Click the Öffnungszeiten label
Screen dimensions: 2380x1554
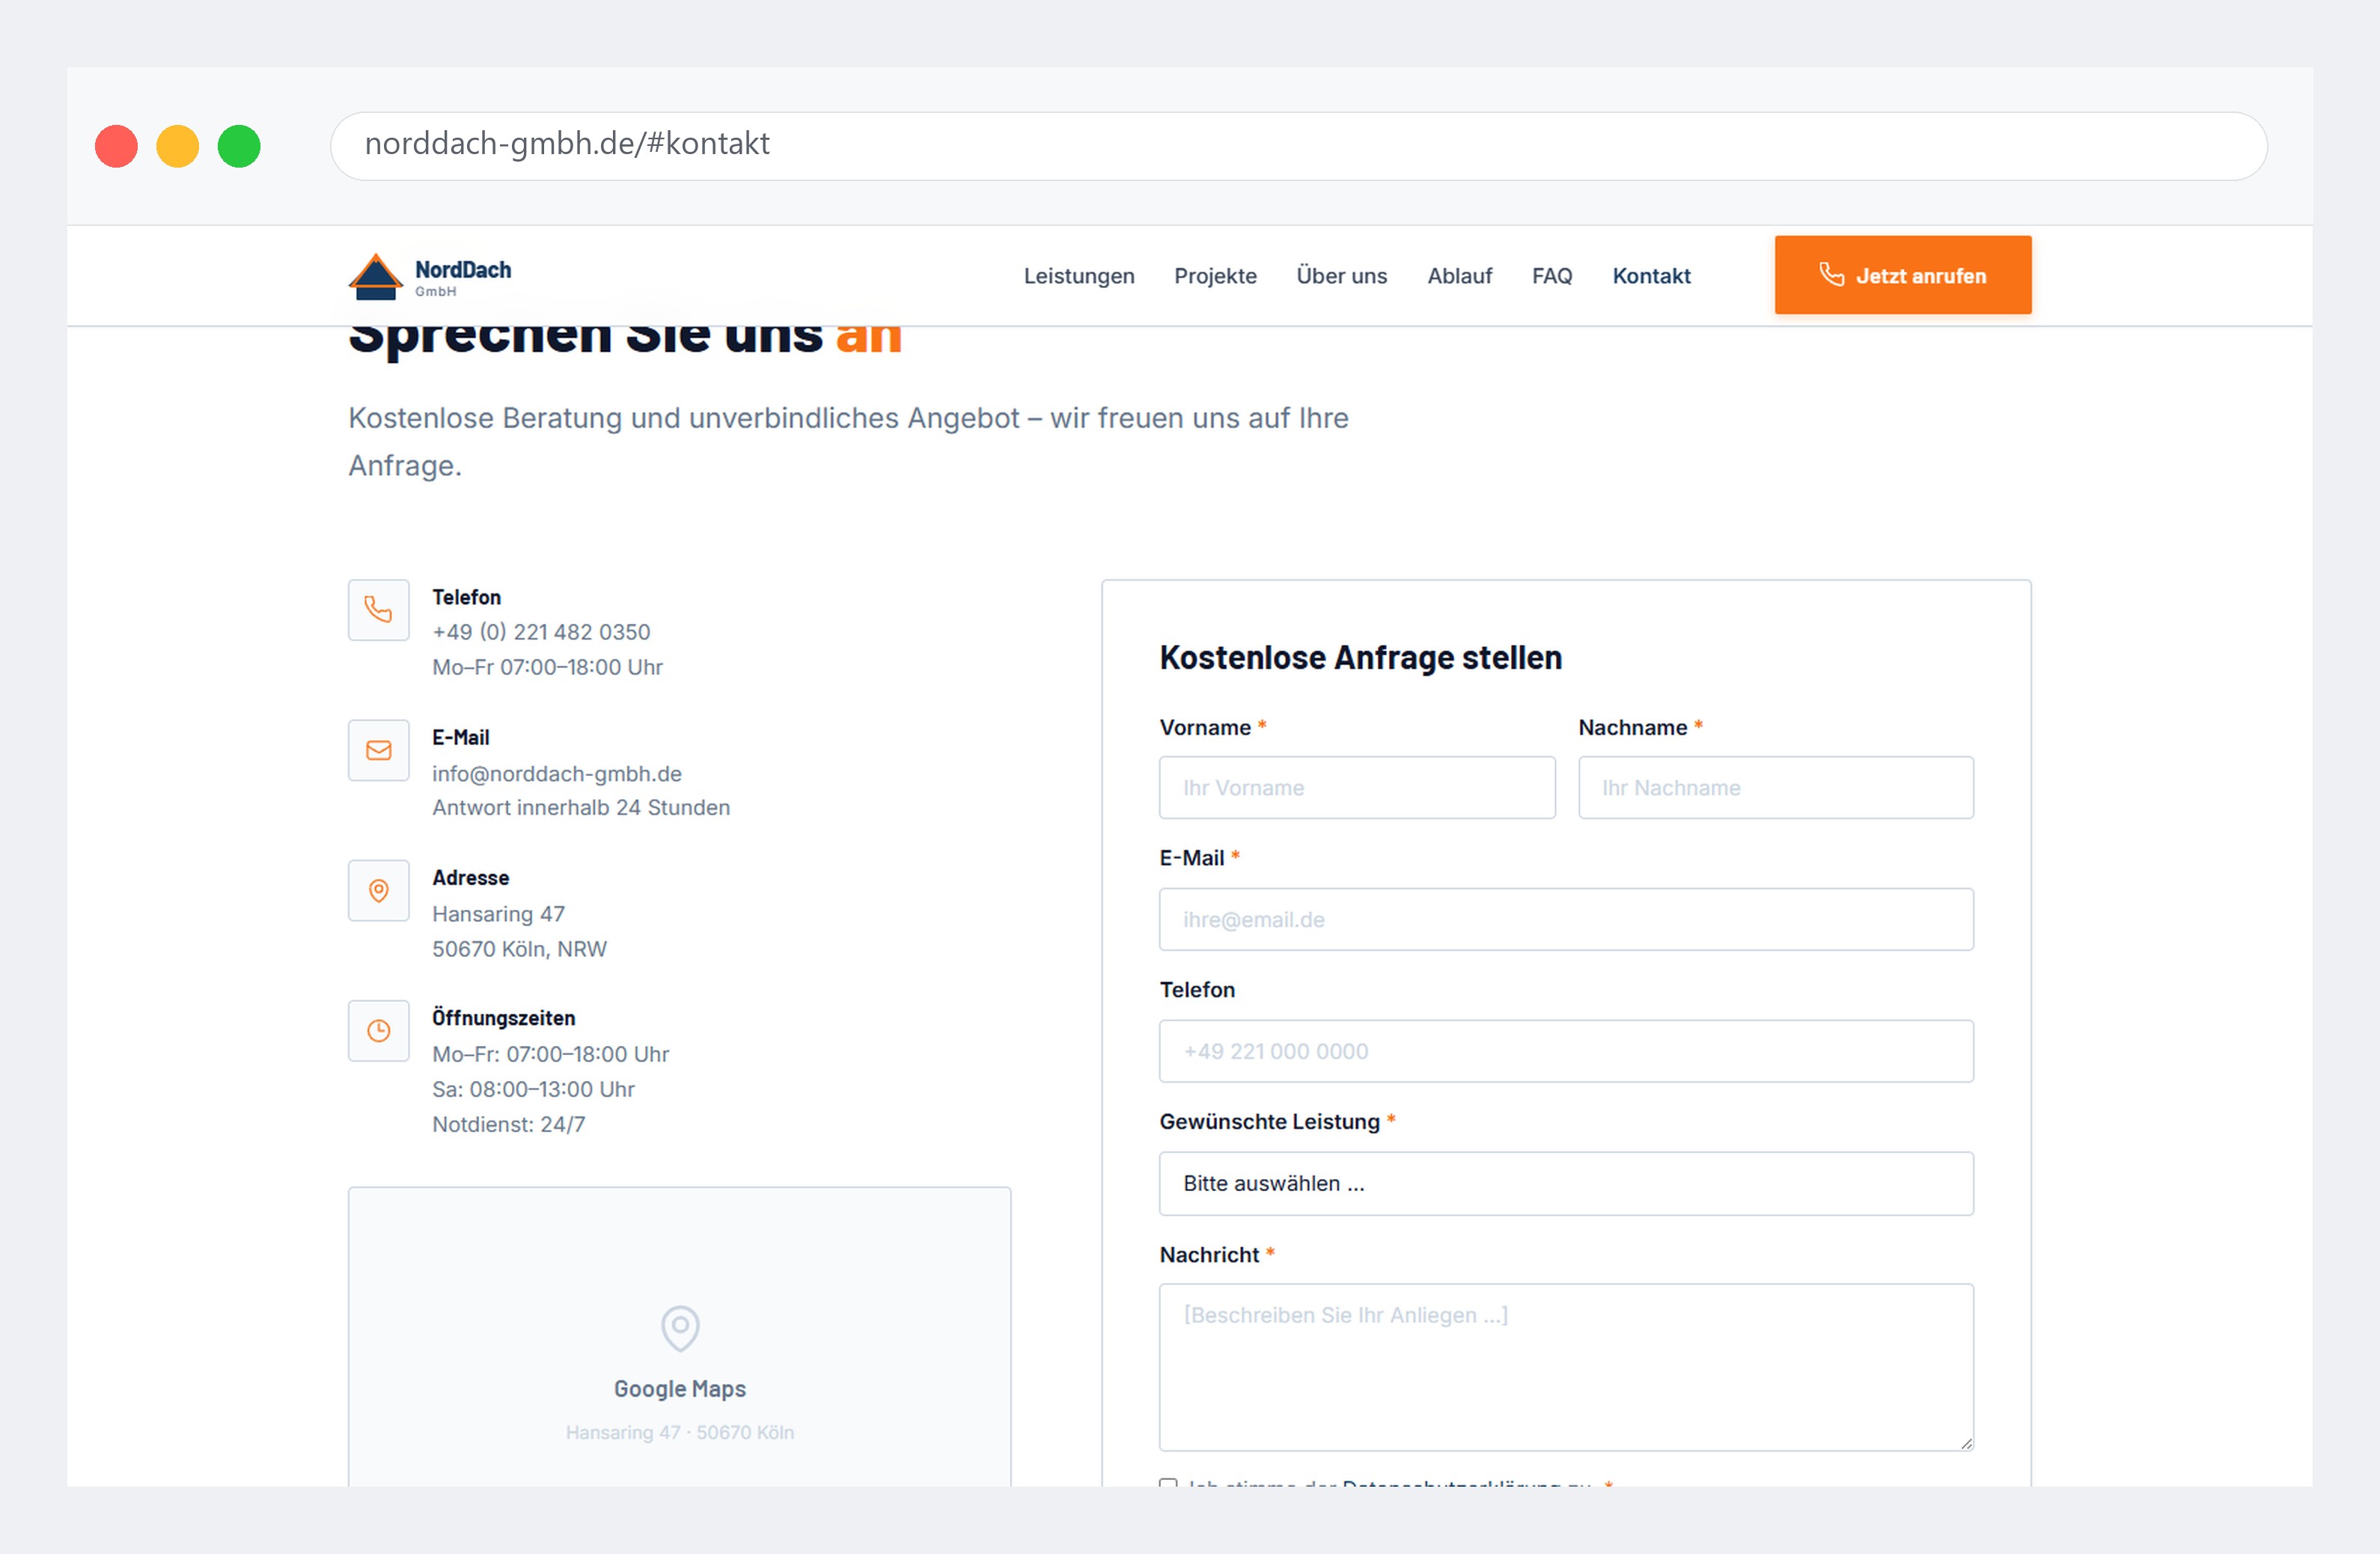pyautogui.click(x=503, y=1017)
